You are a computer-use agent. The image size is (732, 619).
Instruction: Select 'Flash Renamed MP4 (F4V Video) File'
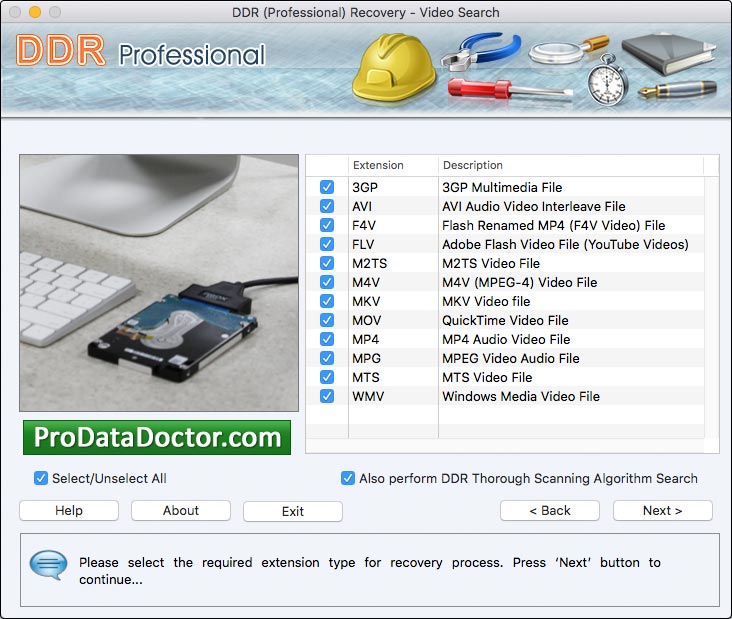(x=554, y=225)
